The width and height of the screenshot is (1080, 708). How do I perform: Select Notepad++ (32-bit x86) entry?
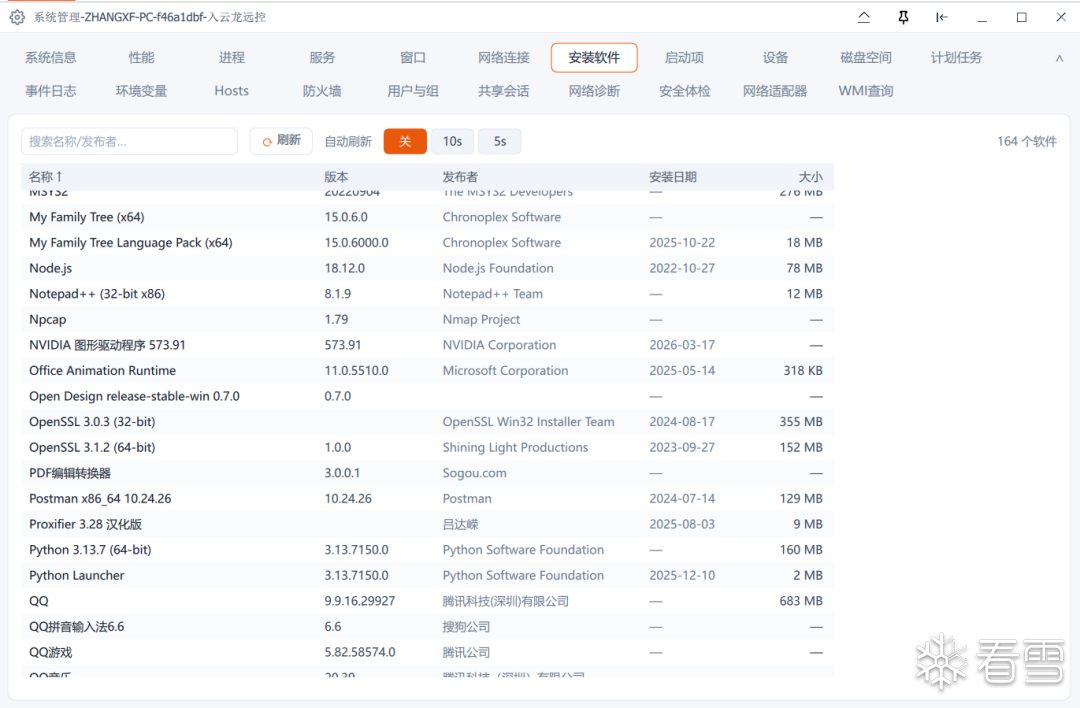(427, 293)
